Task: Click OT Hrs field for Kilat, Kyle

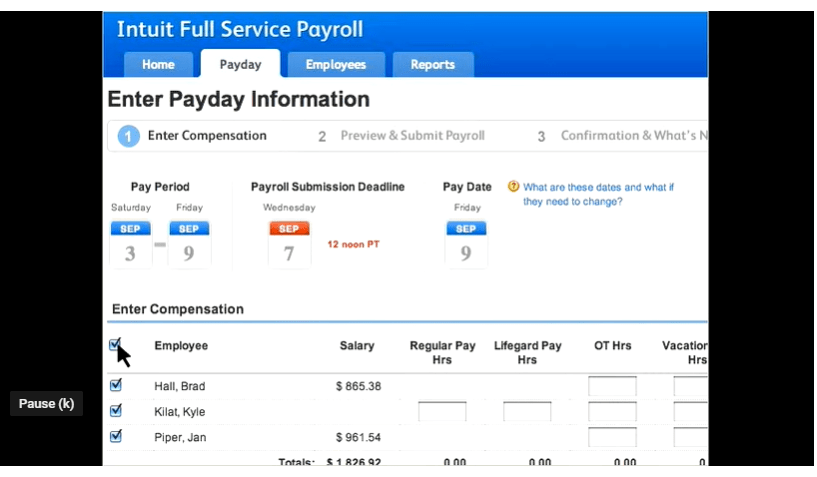Action: point(612,411)
